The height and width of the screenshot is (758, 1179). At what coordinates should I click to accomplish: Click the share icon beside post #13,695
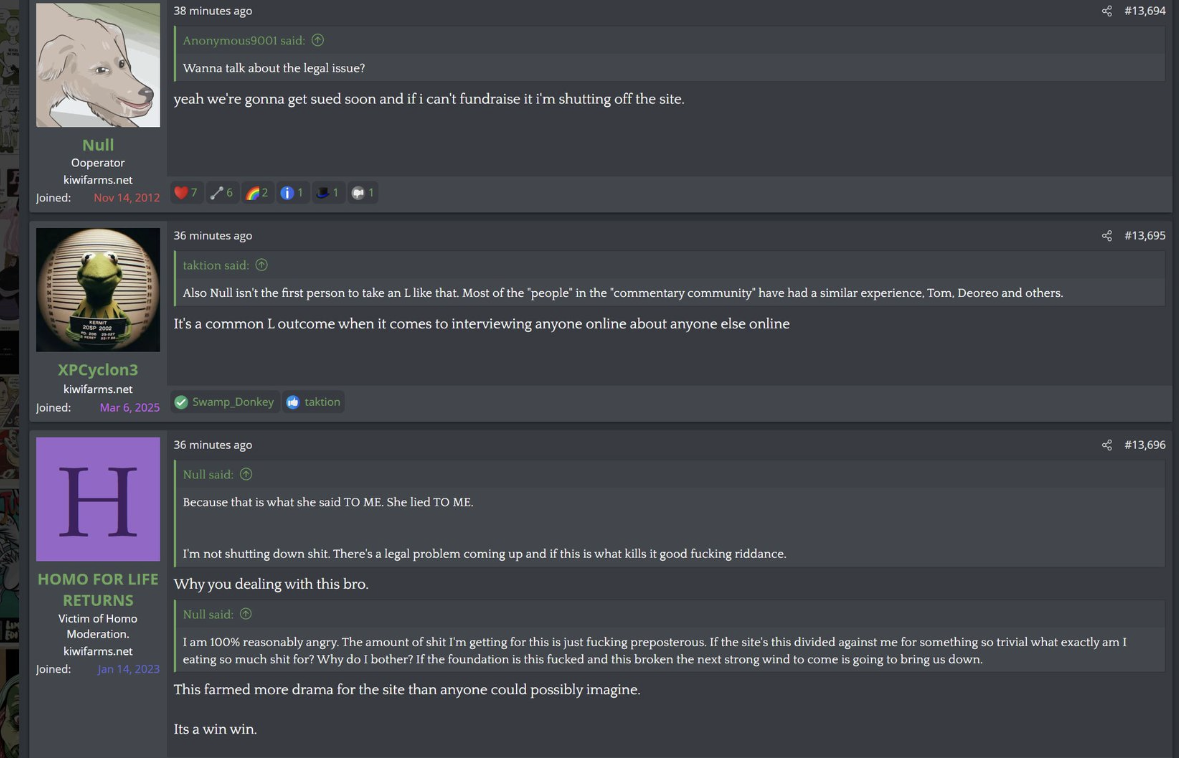tap(1106, 236)
